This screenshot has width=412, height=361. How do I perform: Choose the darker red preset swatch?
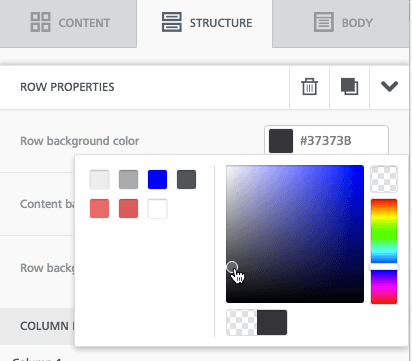[128, 208]
